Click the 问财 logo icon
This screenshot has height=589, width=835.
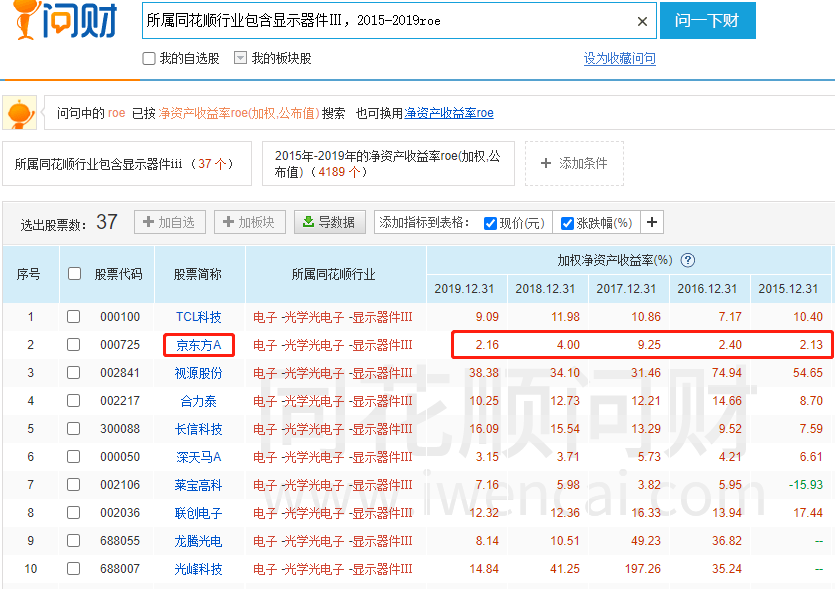[65, 20]
